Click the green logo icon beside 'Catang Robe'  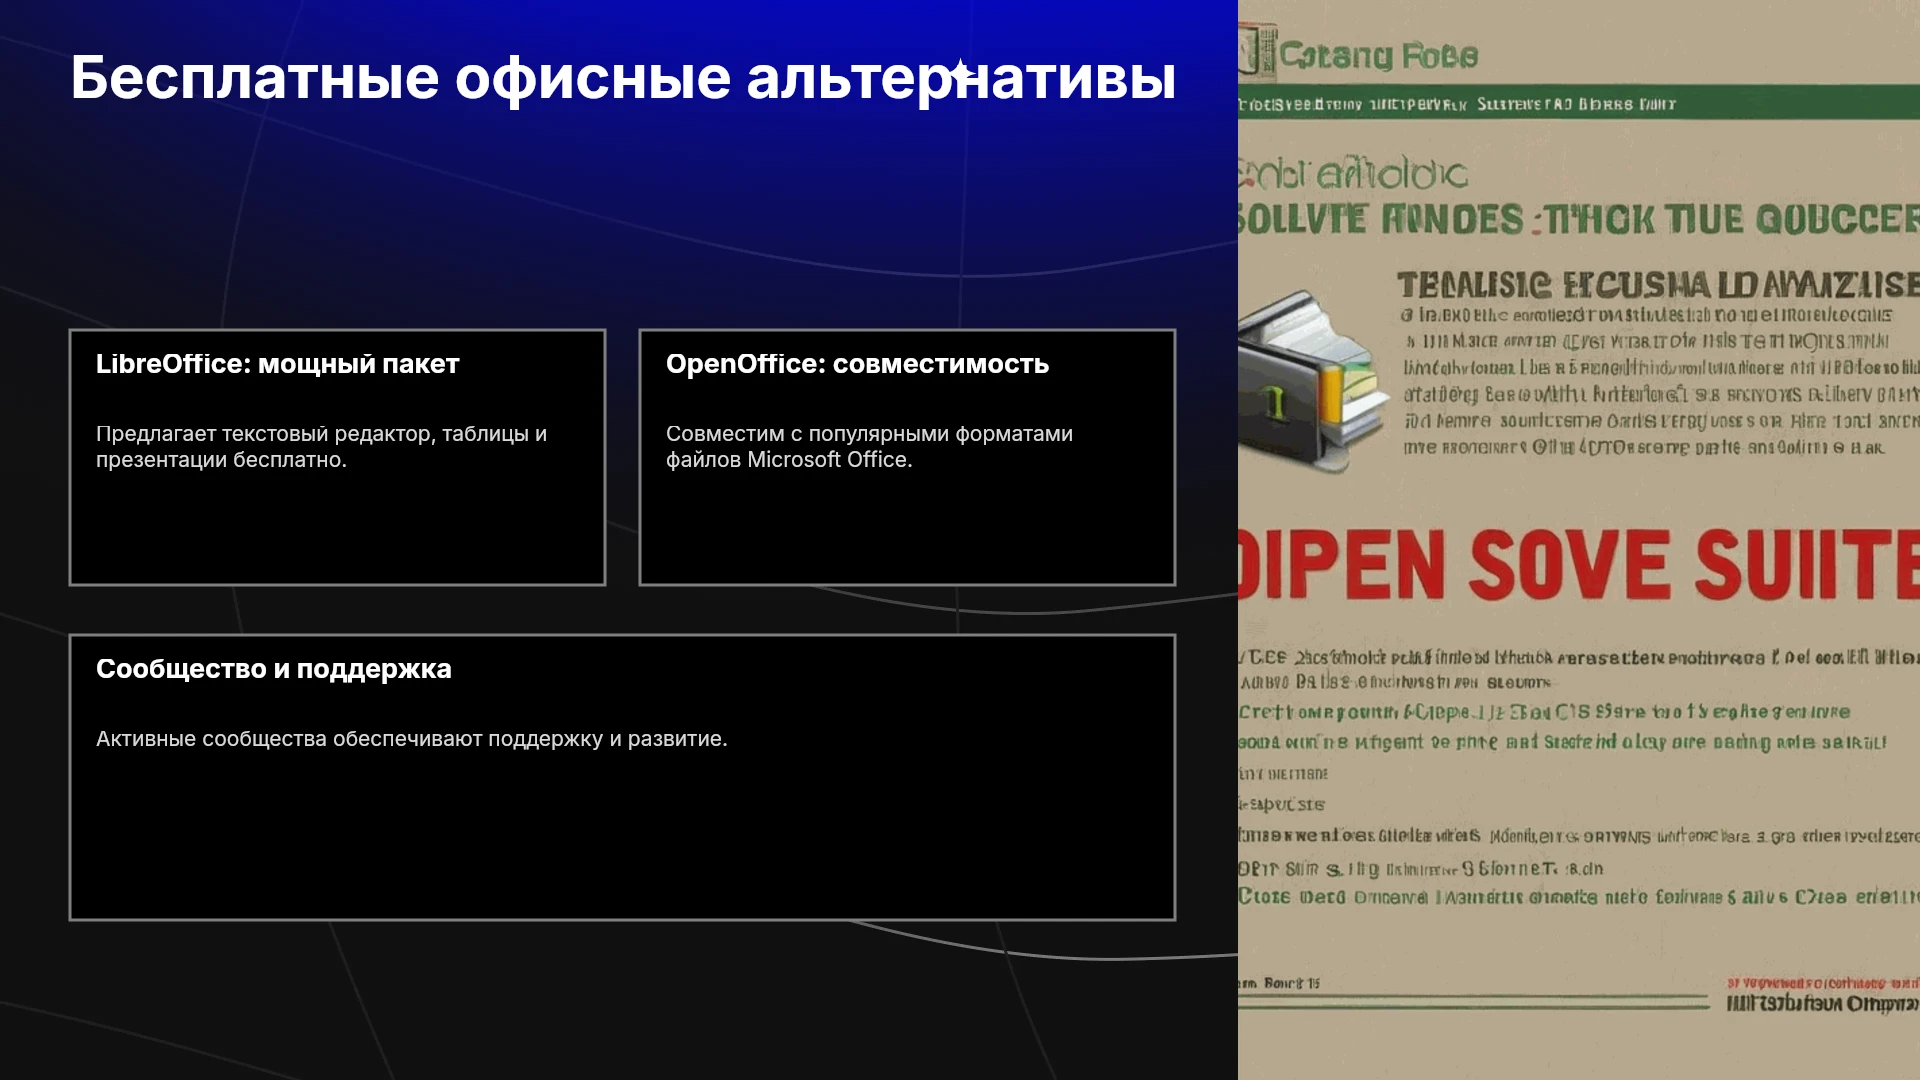tap(1256, 50)
